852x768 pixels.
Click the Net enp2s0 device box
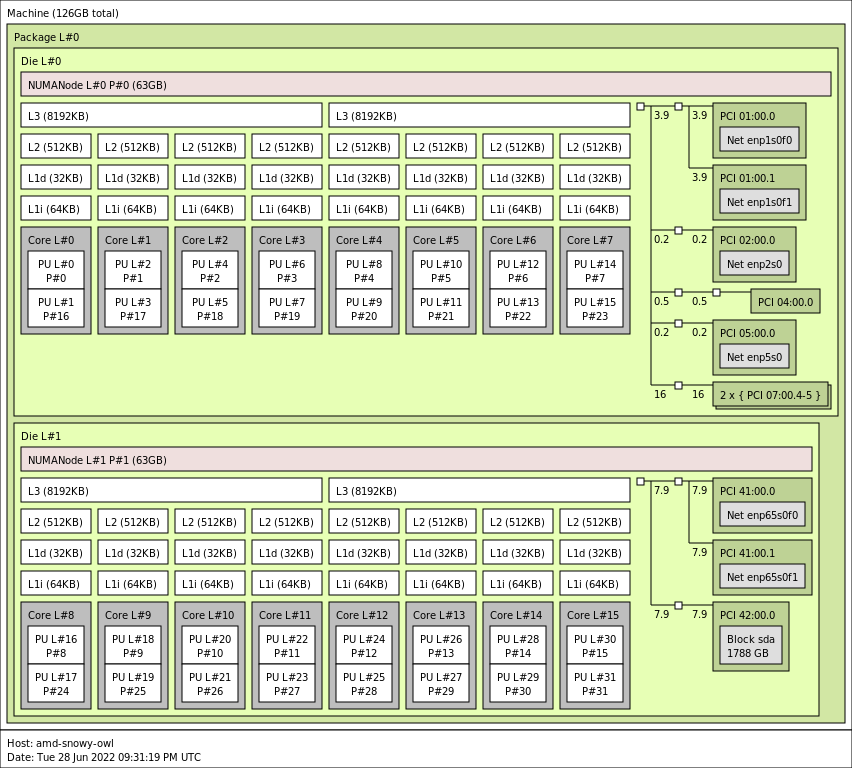(754, 264)
